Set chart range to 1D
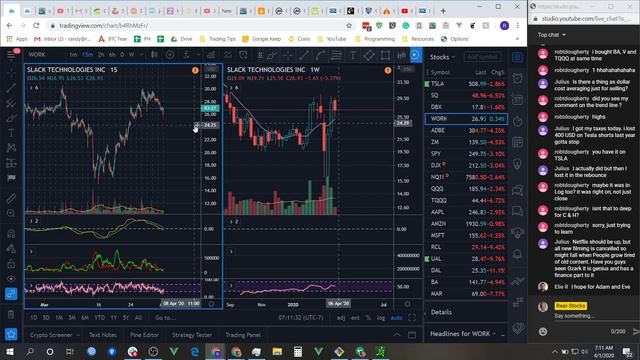 (34, 318)
